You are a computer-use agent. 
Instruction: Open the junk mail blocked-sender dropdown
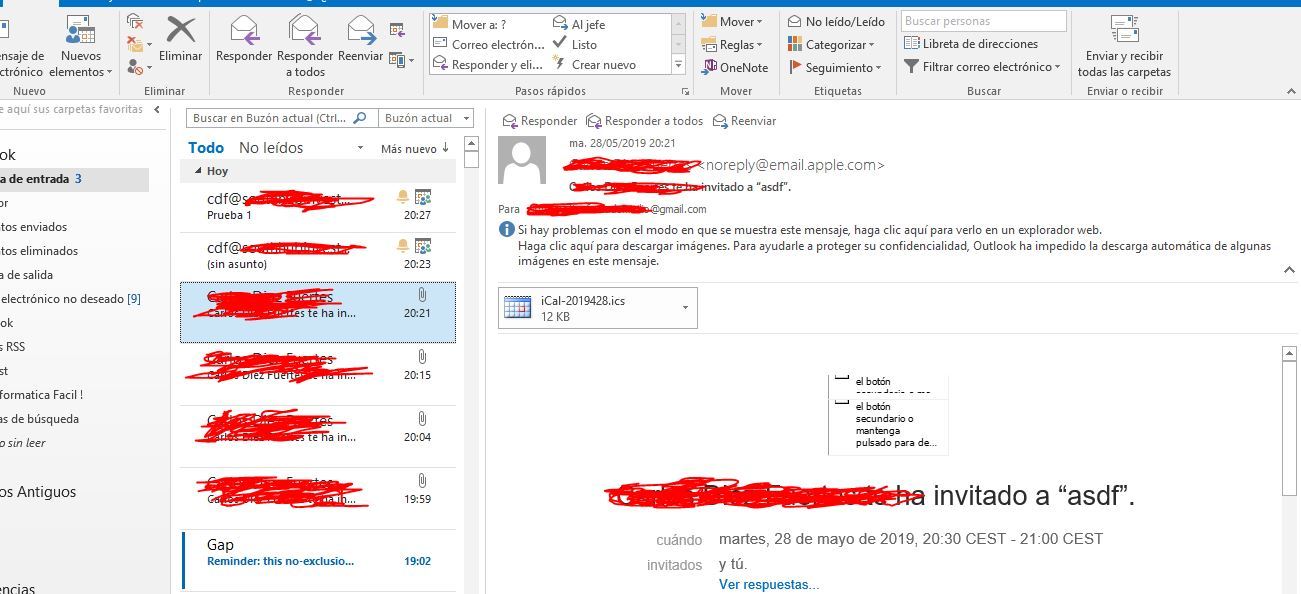[x=139, y=67]
